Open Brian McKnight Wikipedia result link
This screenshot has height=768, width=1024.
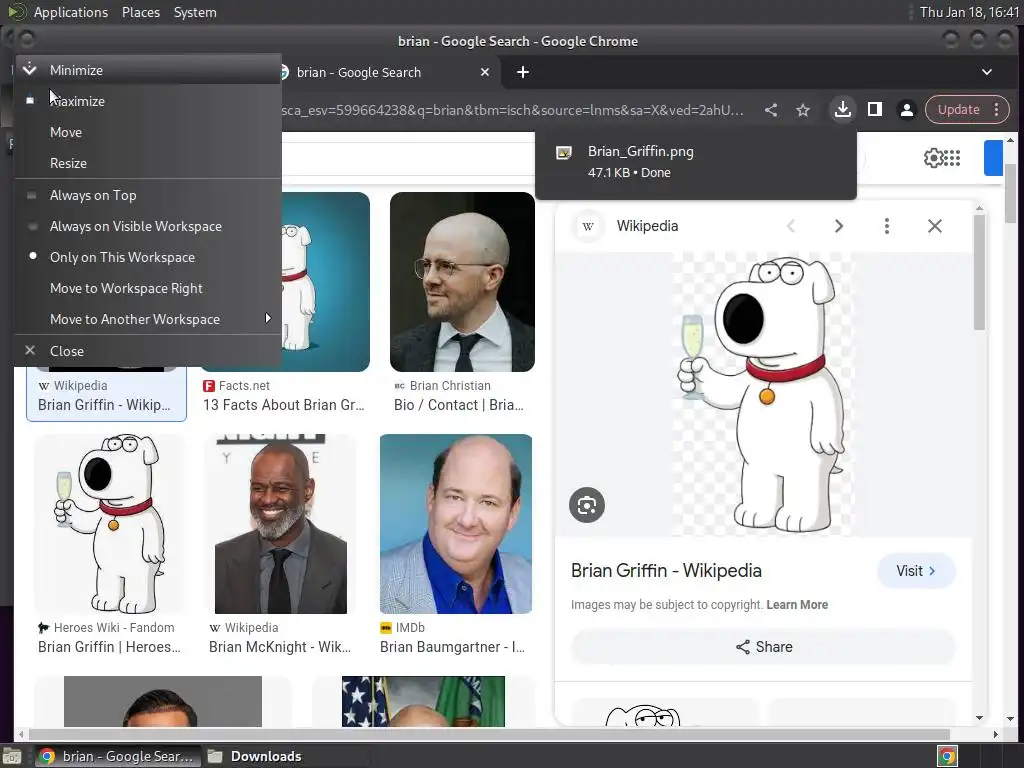click(280, 647)
